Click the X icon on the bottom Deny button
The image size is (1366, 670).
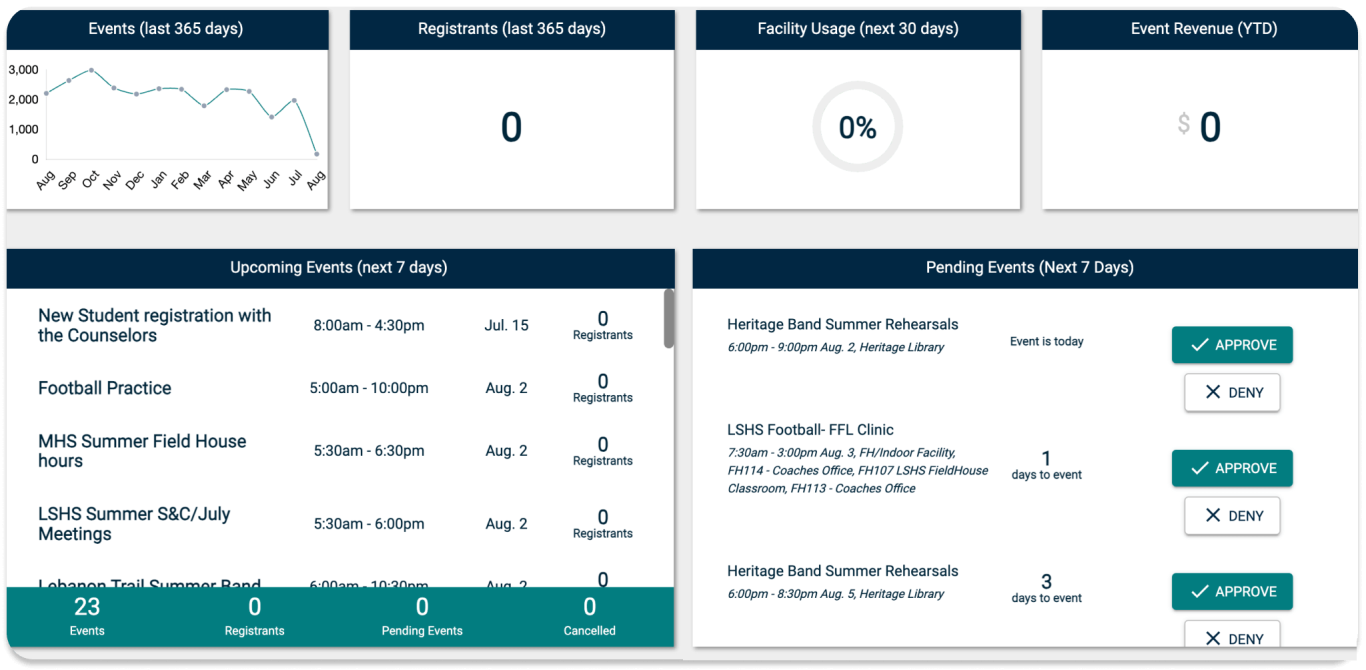[x=1211, y=637]
